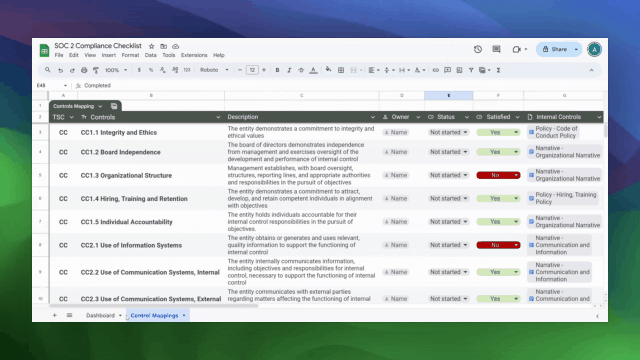Open text rotation options

tap(420, 70)
